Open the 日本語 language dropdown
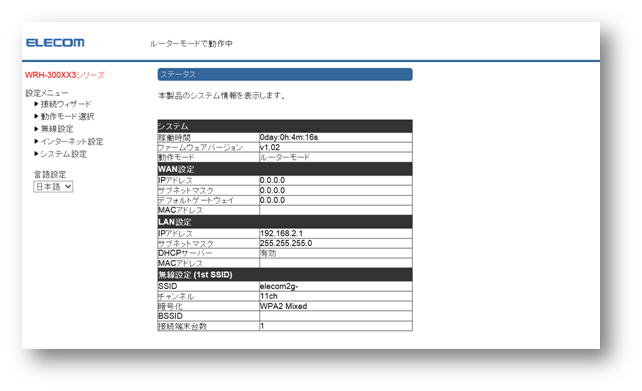Viewport: 642px width, 391px height. click(53, 187)
